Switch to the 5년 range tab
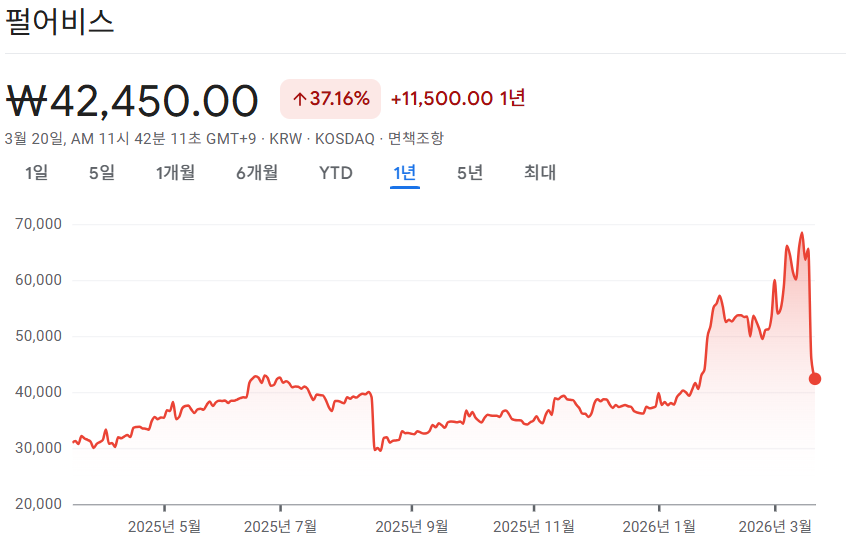The image size is (846, 555). pyautogui.click(x=470, y=173)
